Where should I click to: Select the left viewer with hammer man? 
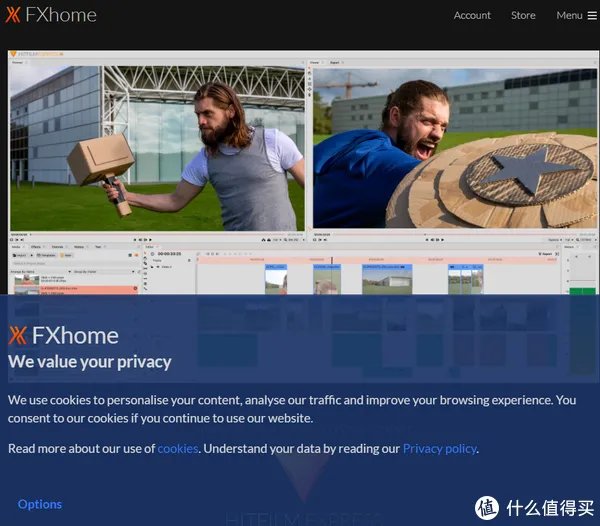tap(157, 148)
